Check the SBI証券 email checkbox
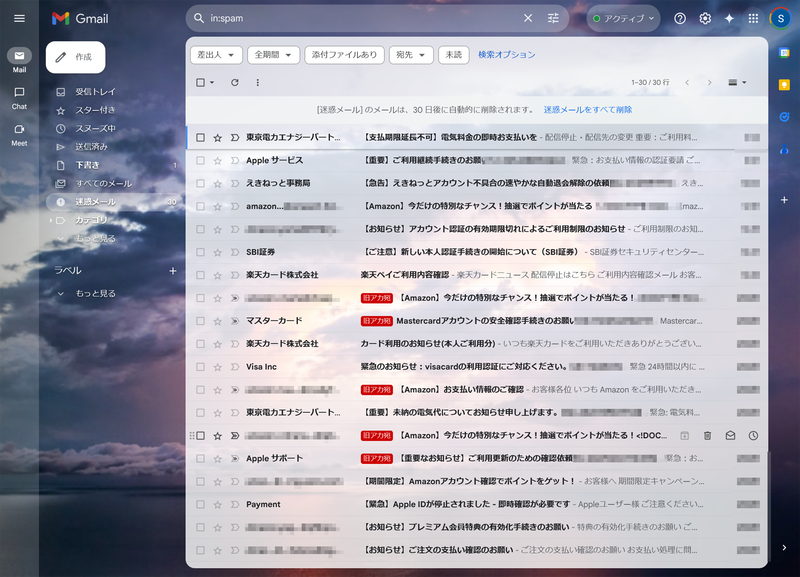 tap(201, 252)
